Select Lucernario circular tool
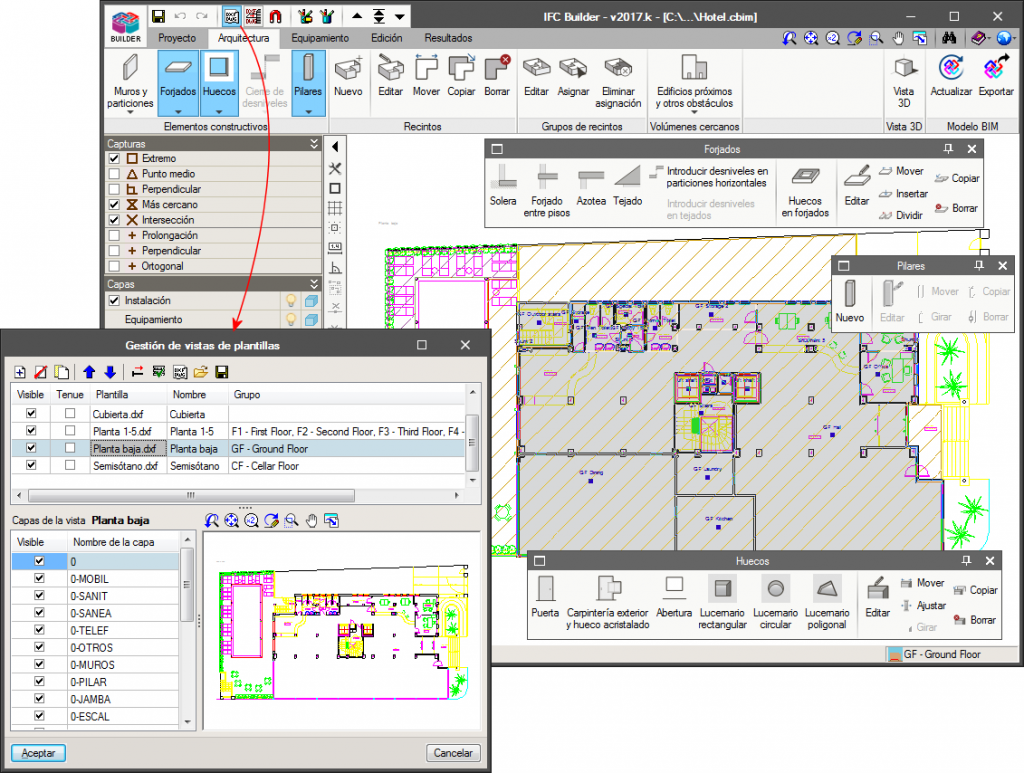This screenshot has height=773, width=1024. point(775,602)
